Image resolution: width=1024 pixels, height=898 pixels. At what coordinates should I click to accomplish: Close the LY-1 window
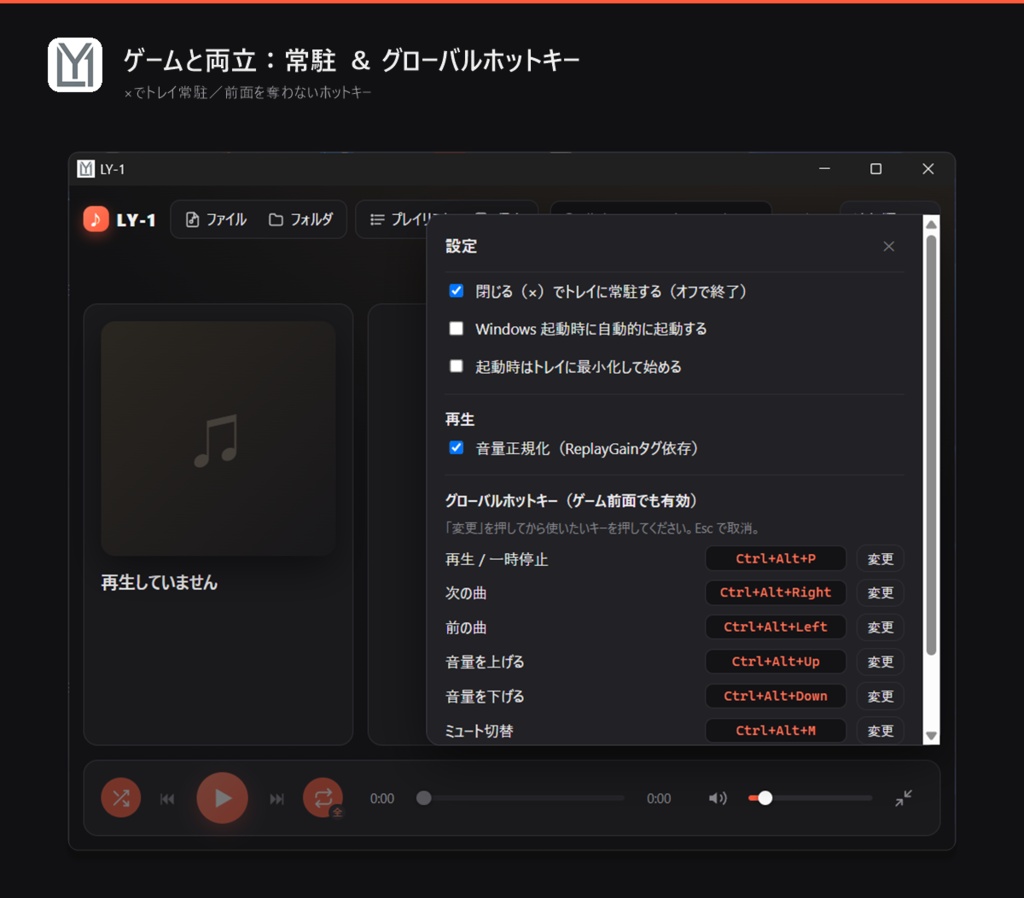click(x=928, y=169)
